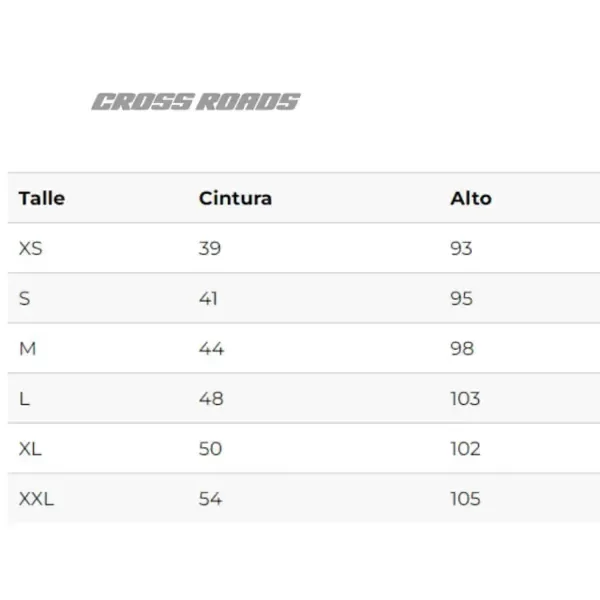
Task: Click the S size cell
Action: point(25,298)
